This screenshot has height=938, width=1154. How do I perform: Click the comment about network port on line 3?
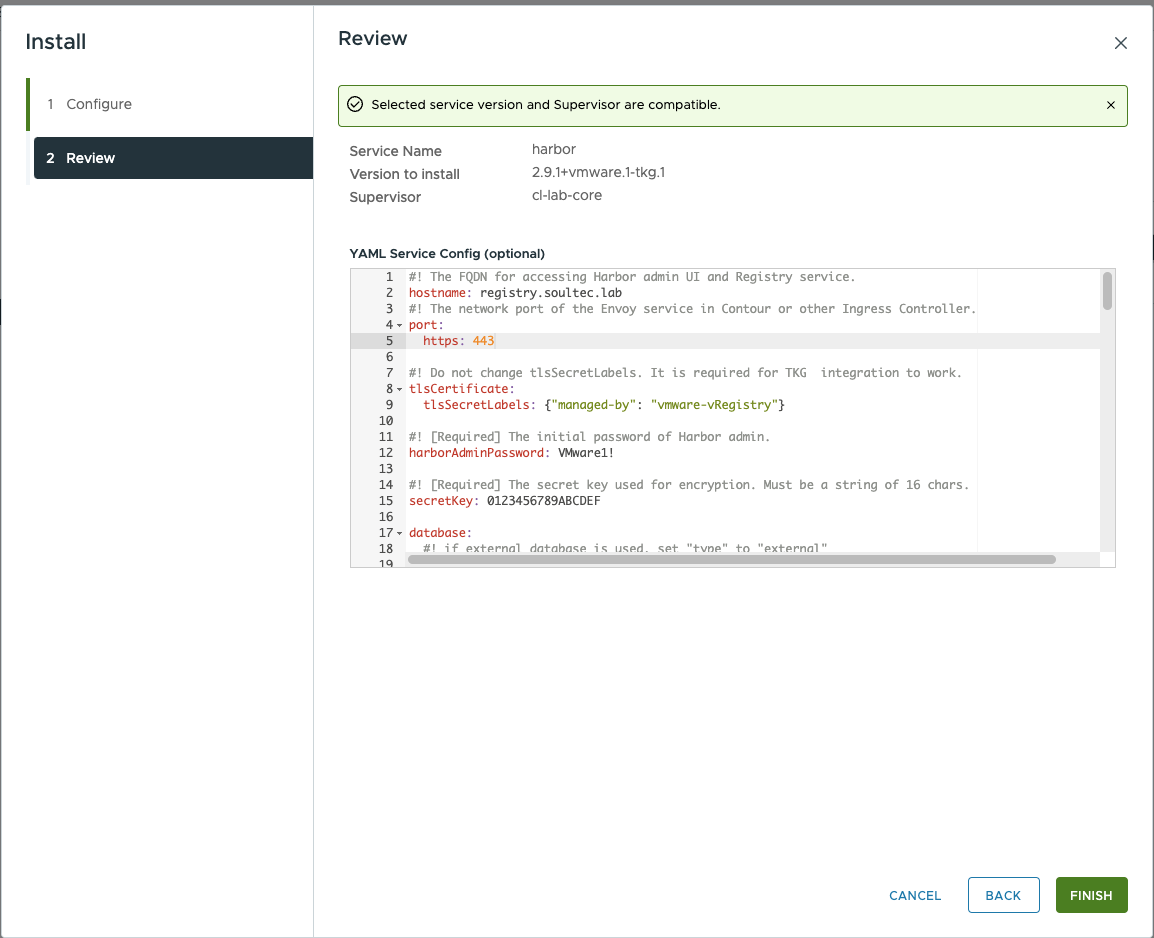tap(692, 309)
